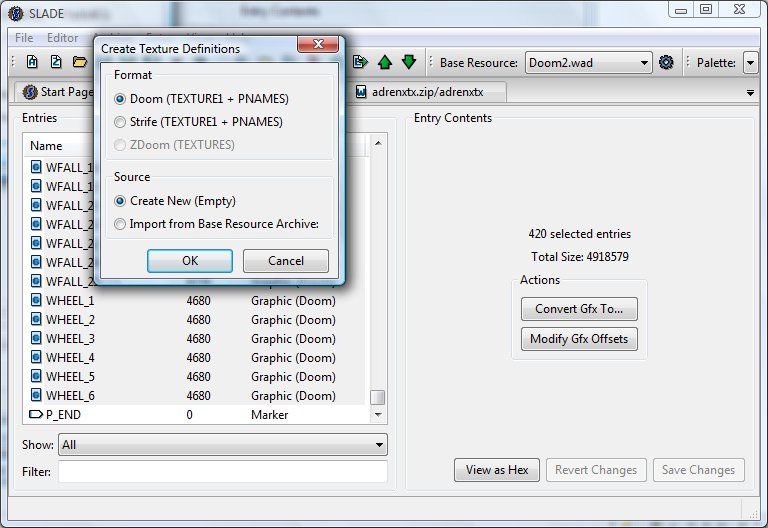The image size is (768, 528).
Task: Open the Show All filter dropdown
Action: click(x=223, y=445)
